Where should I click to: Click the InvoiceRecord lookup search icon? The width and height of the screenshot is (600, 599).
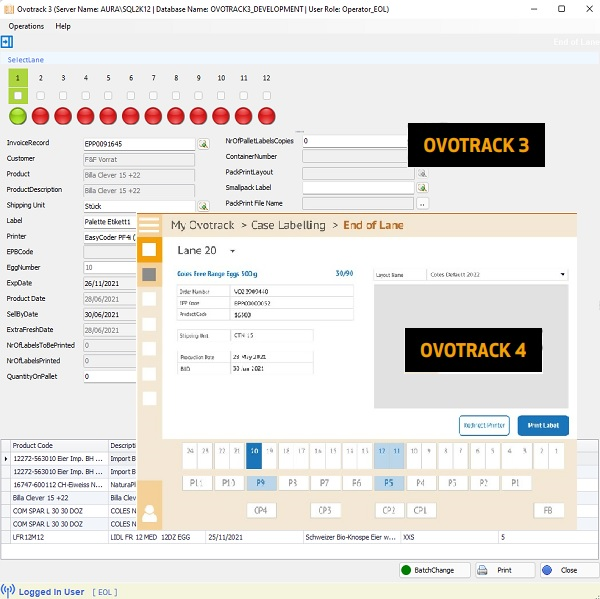tap(203, 144)
